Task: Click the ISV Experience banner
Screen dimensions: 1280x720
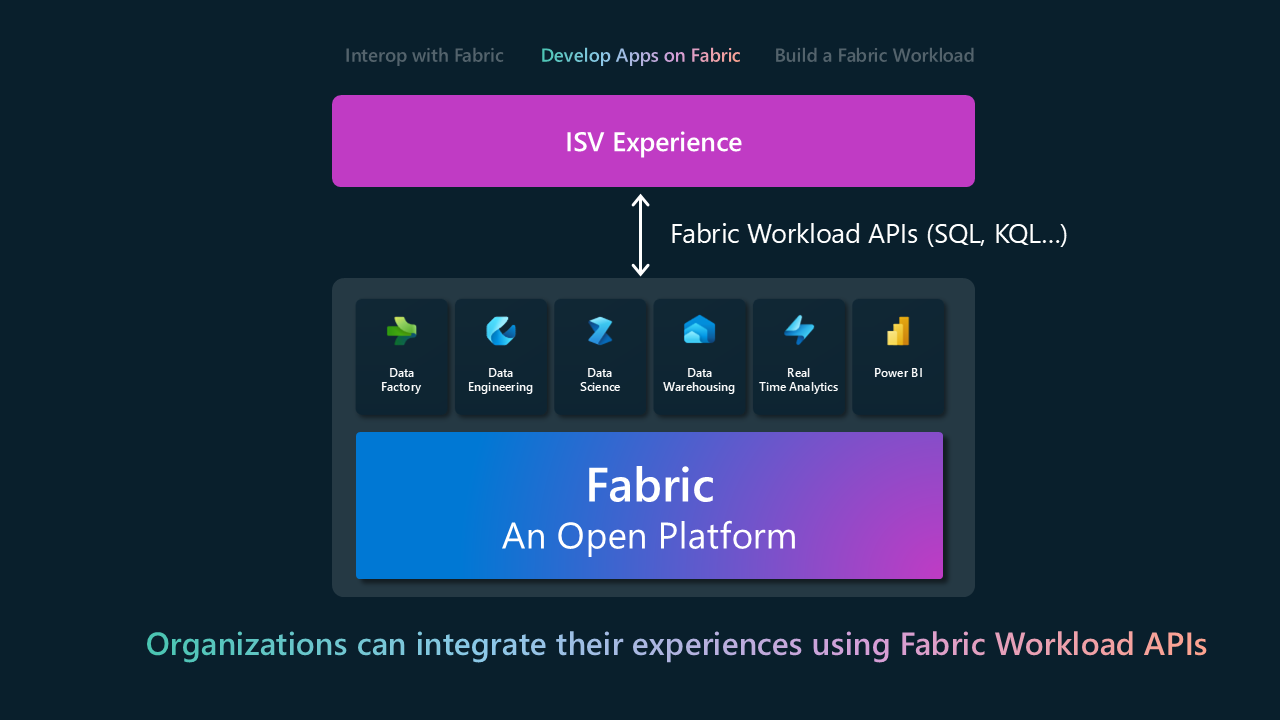Action: (653, 141)
